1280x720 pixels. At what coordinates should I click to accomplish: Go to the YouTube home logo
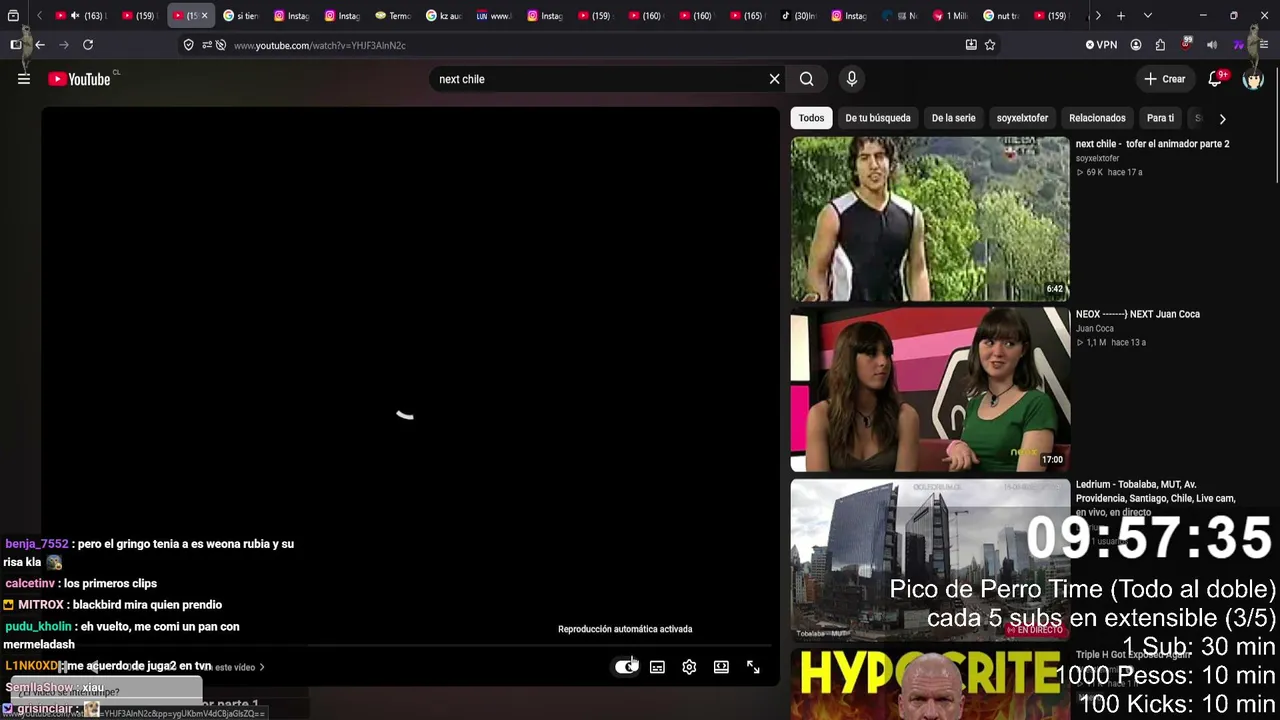pos(79,79)
